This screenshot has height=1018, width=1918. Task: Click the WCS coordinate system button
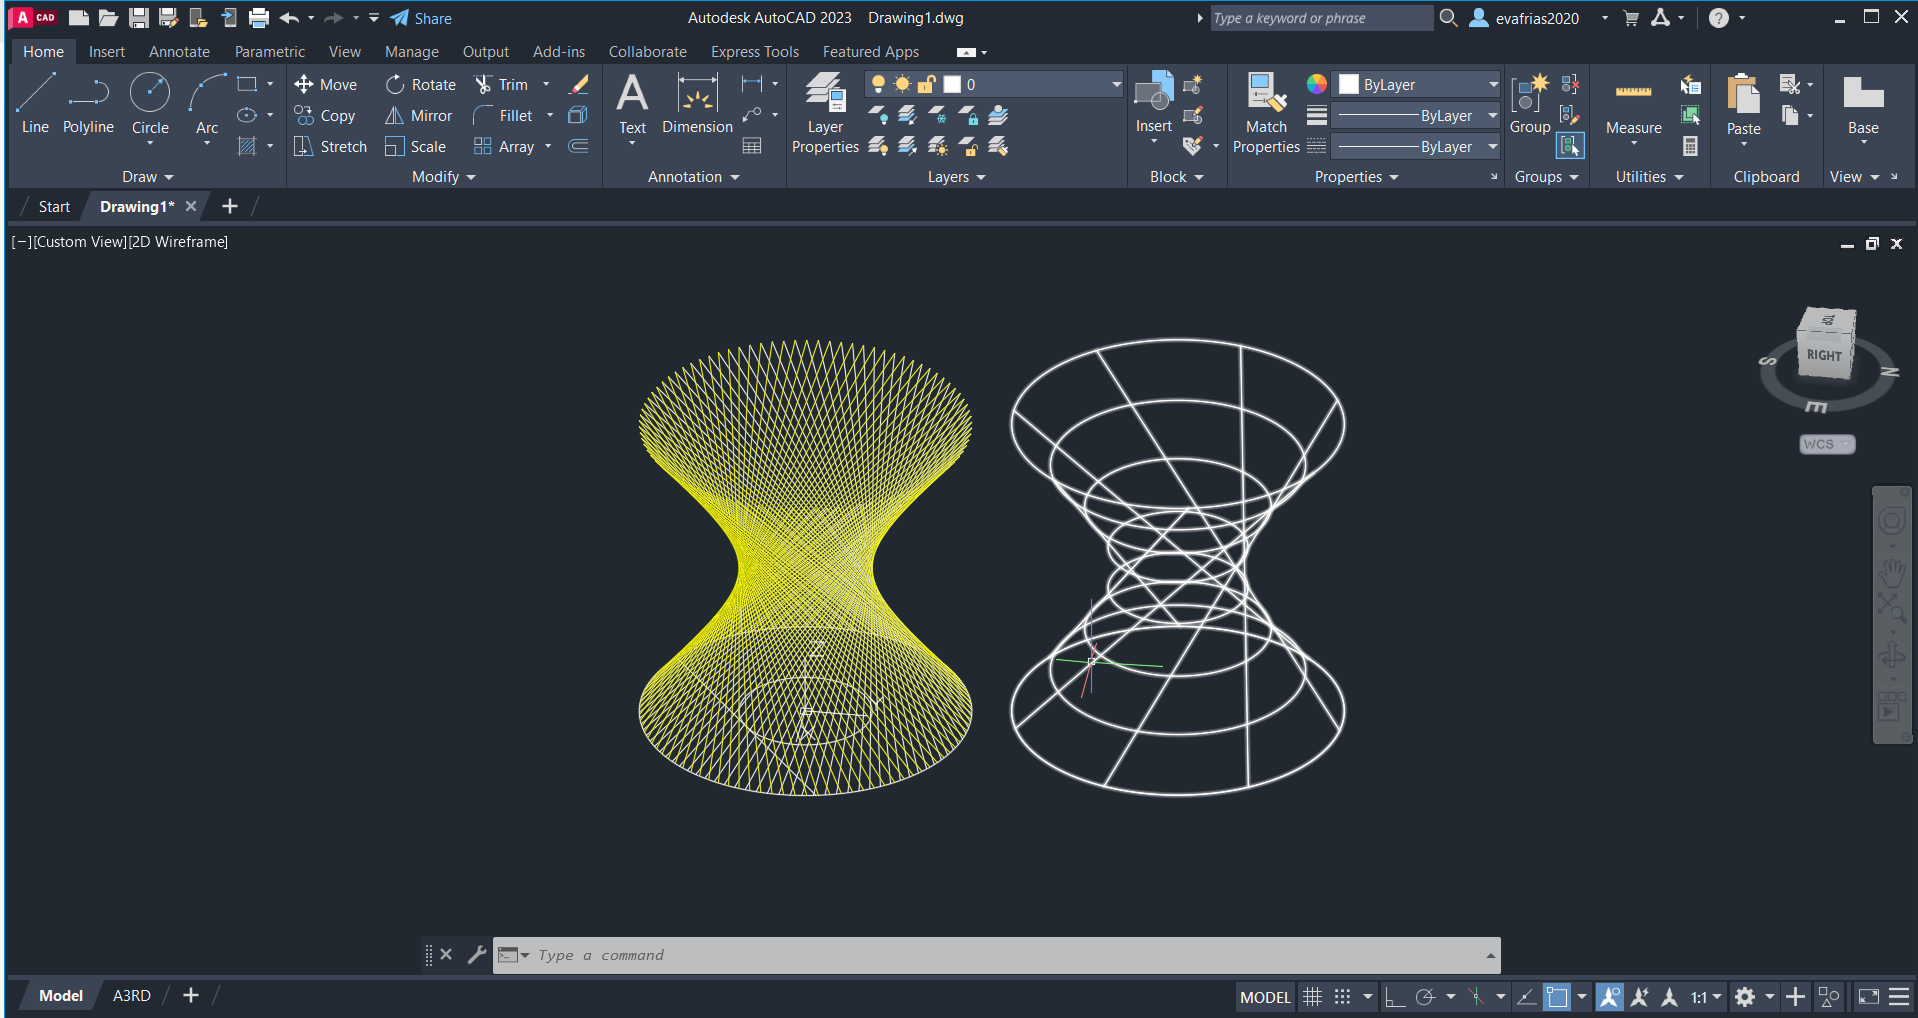tap(1826, 444)
